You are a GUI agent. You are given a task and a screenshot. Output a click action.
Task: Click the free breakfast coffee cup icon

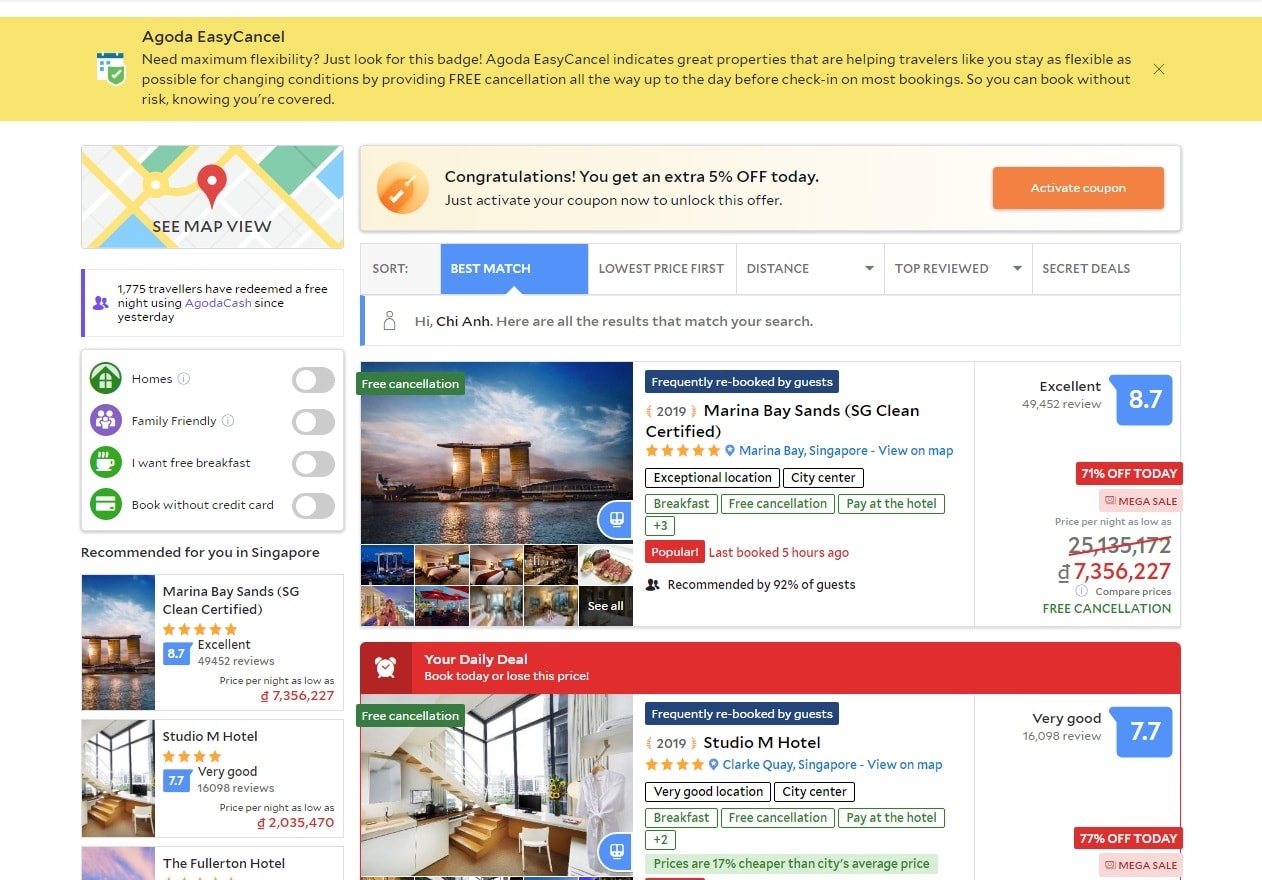click(x=106, y=462)
